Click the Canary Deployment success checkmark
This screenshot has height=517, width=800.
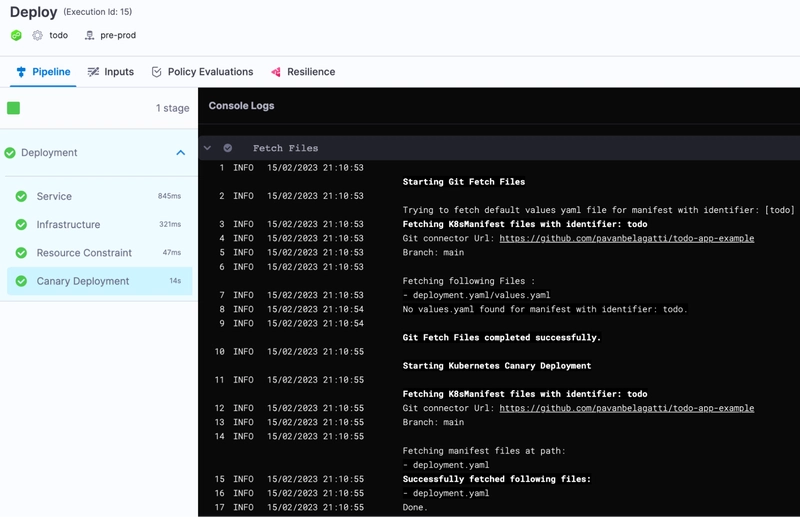tap(21, 281)
